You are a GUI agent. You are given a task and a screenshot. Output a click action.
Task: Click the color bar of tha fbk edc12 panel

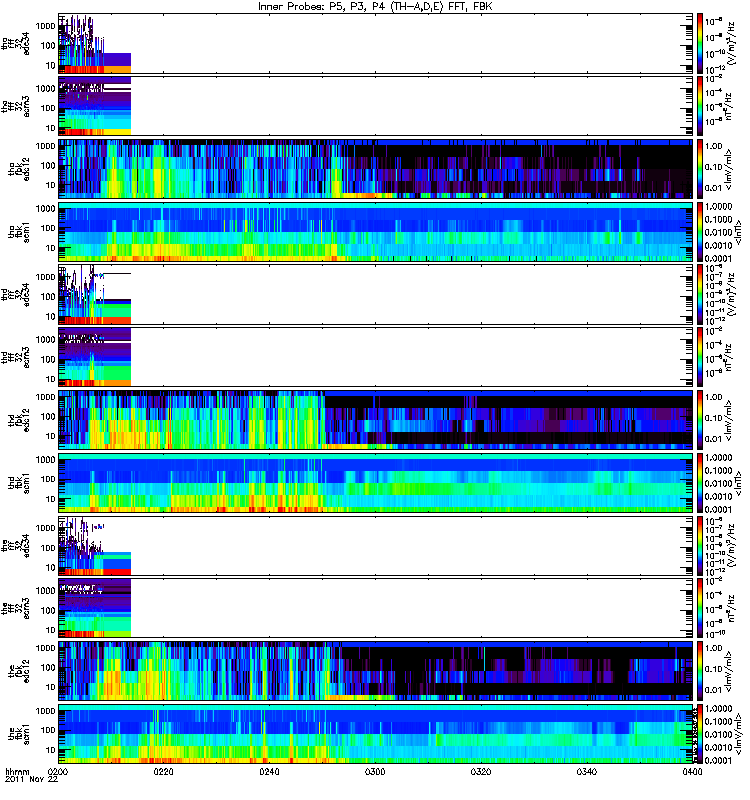pyautogui.click(x=700, y=169)
